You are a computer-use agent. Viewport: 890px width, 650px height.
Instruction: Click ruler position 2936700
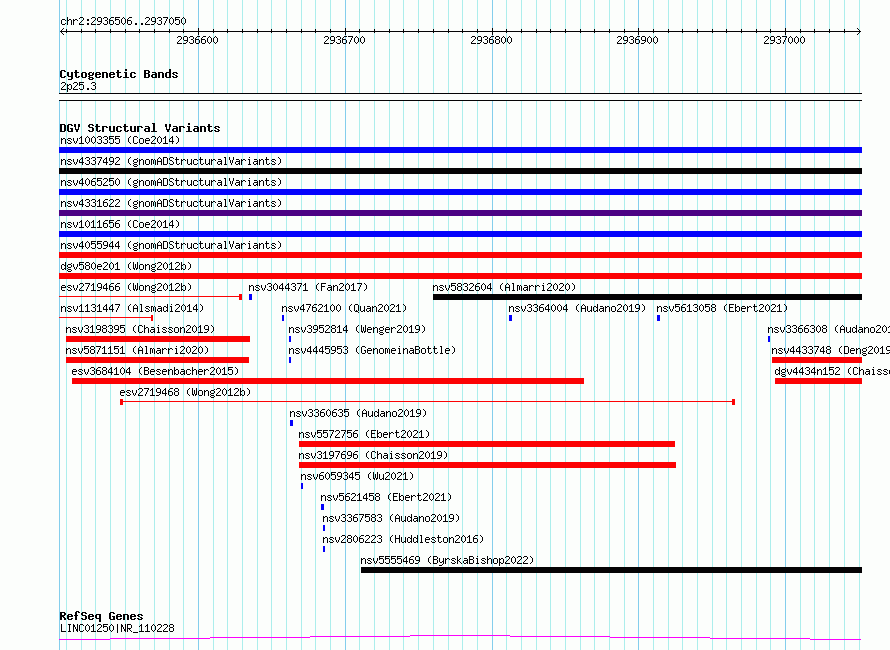345,40
